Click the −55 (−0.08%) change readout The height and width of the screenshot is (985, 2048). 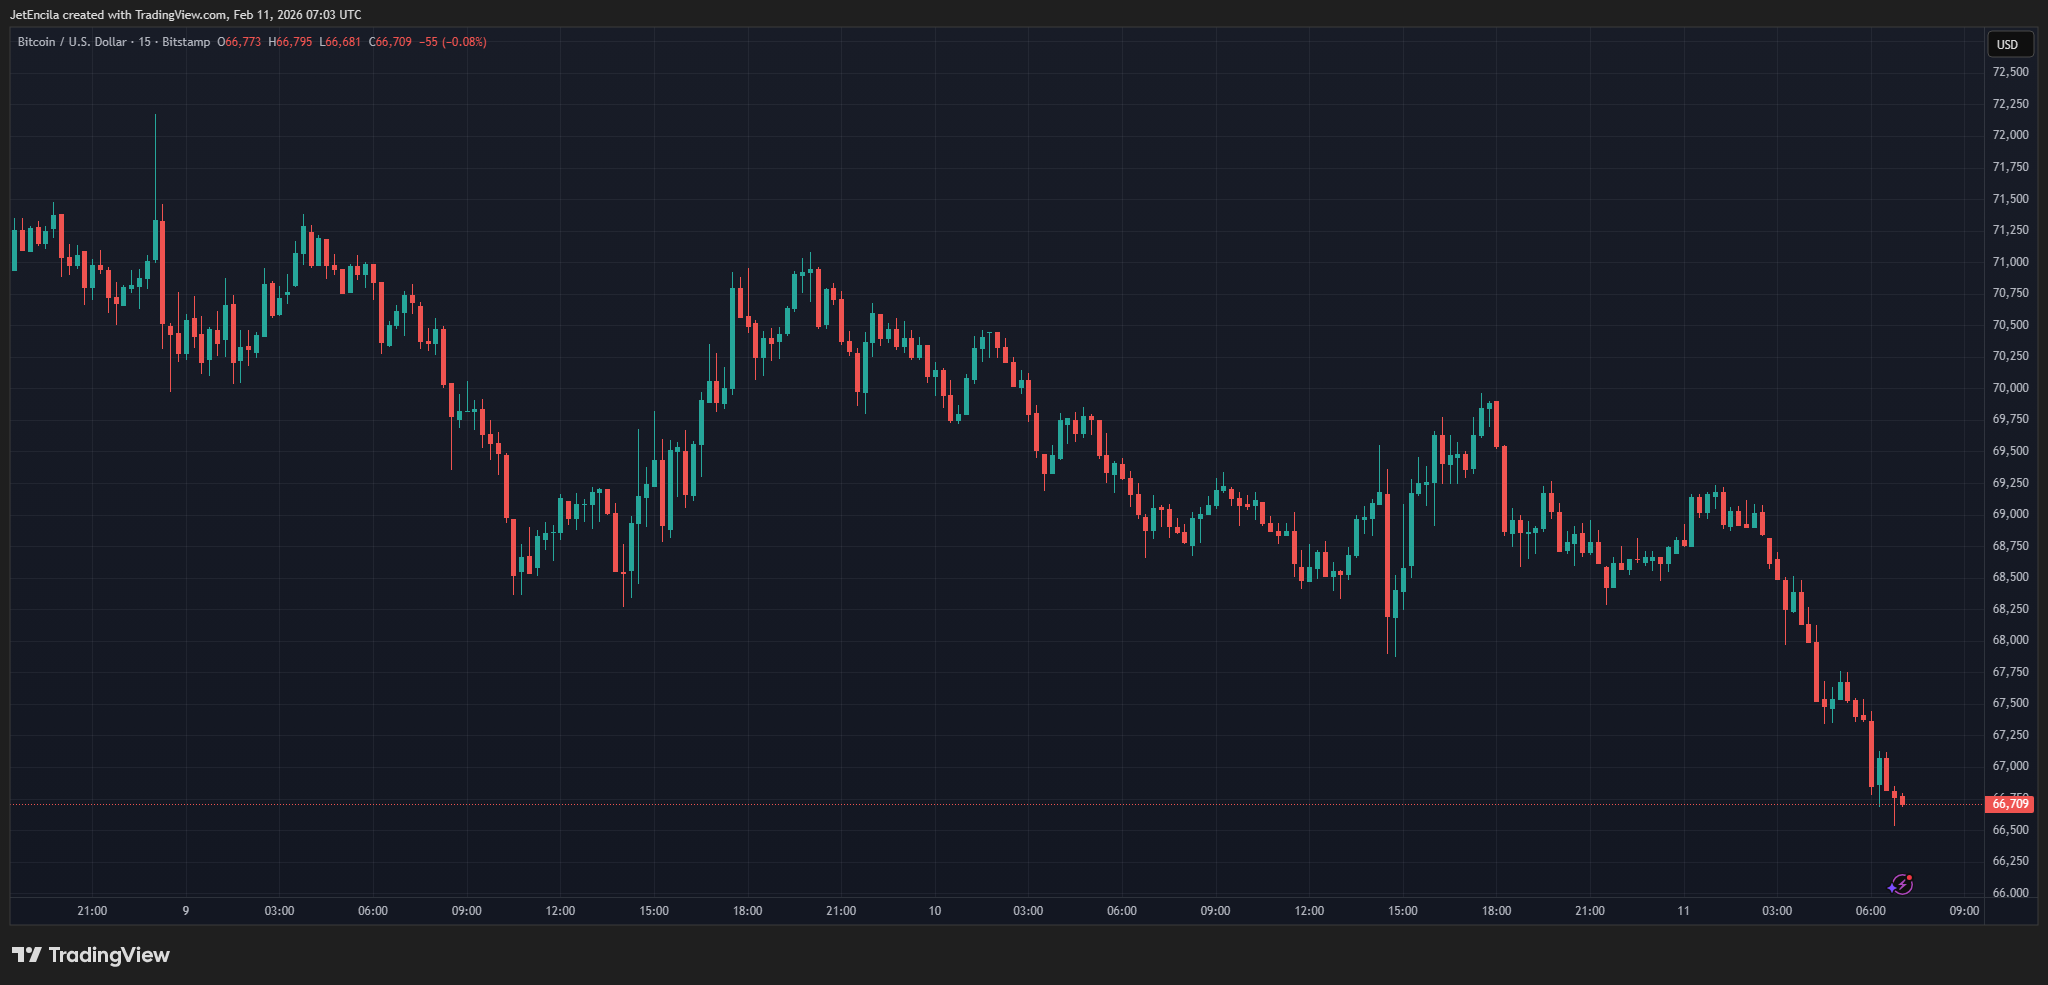[x=453, y=42]
